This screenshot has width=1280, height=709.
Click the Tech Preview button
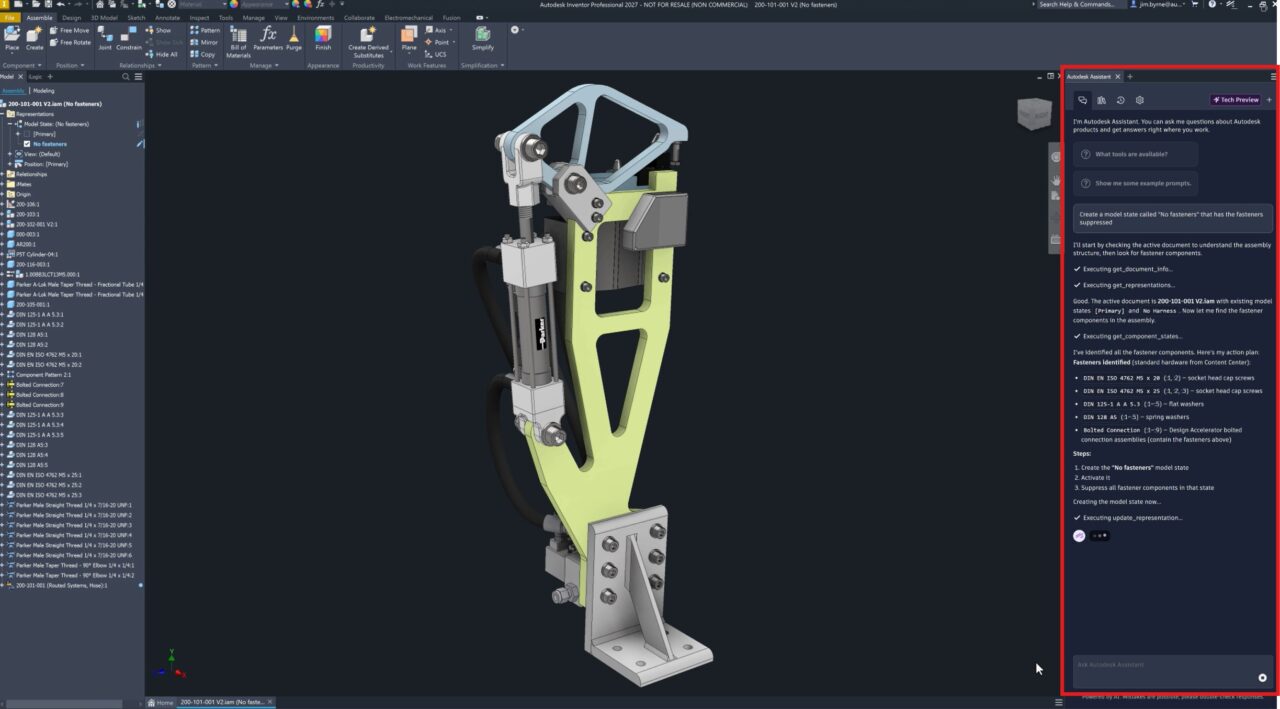1236,100
